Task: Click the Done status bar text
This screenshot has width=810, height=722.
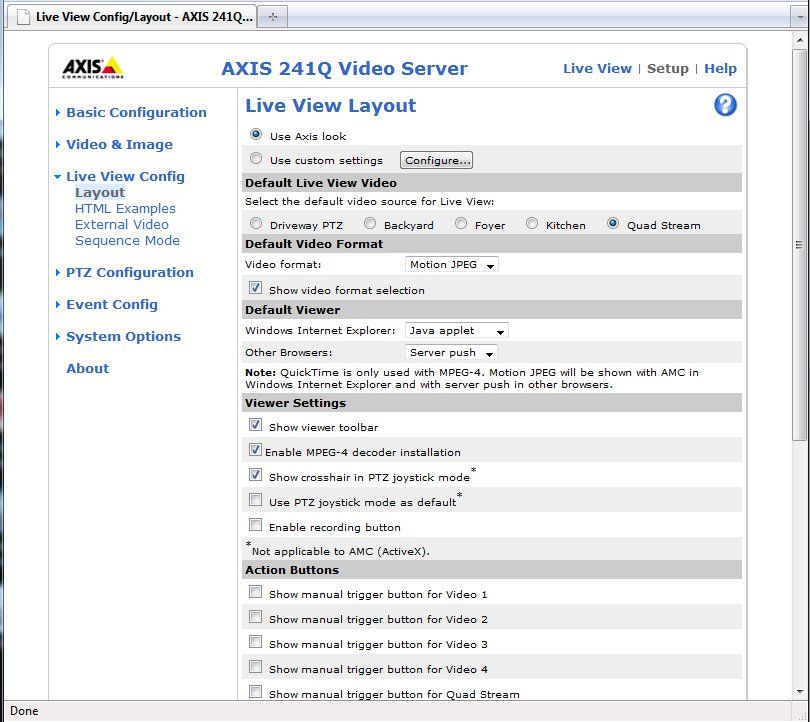Action: pos(24,711)
